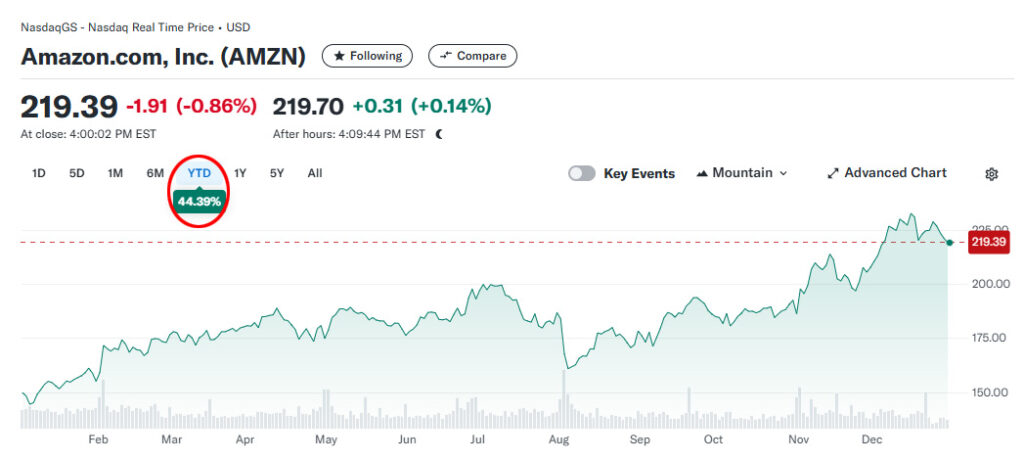Click the Following button
This screenshot has width=1024, height=461.
(x=367, y=56)
